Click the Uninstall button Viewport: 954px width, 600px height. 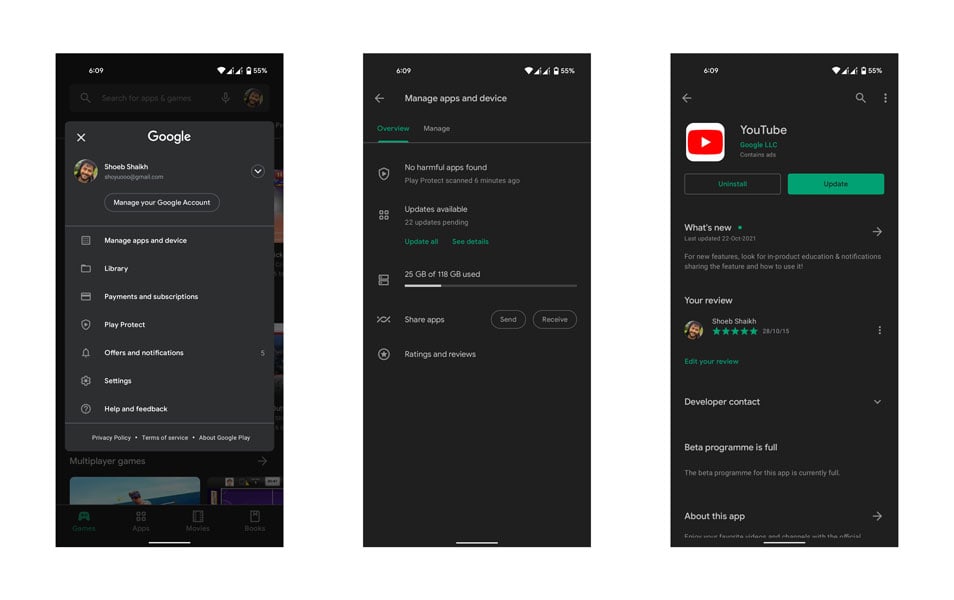point(733,184)
